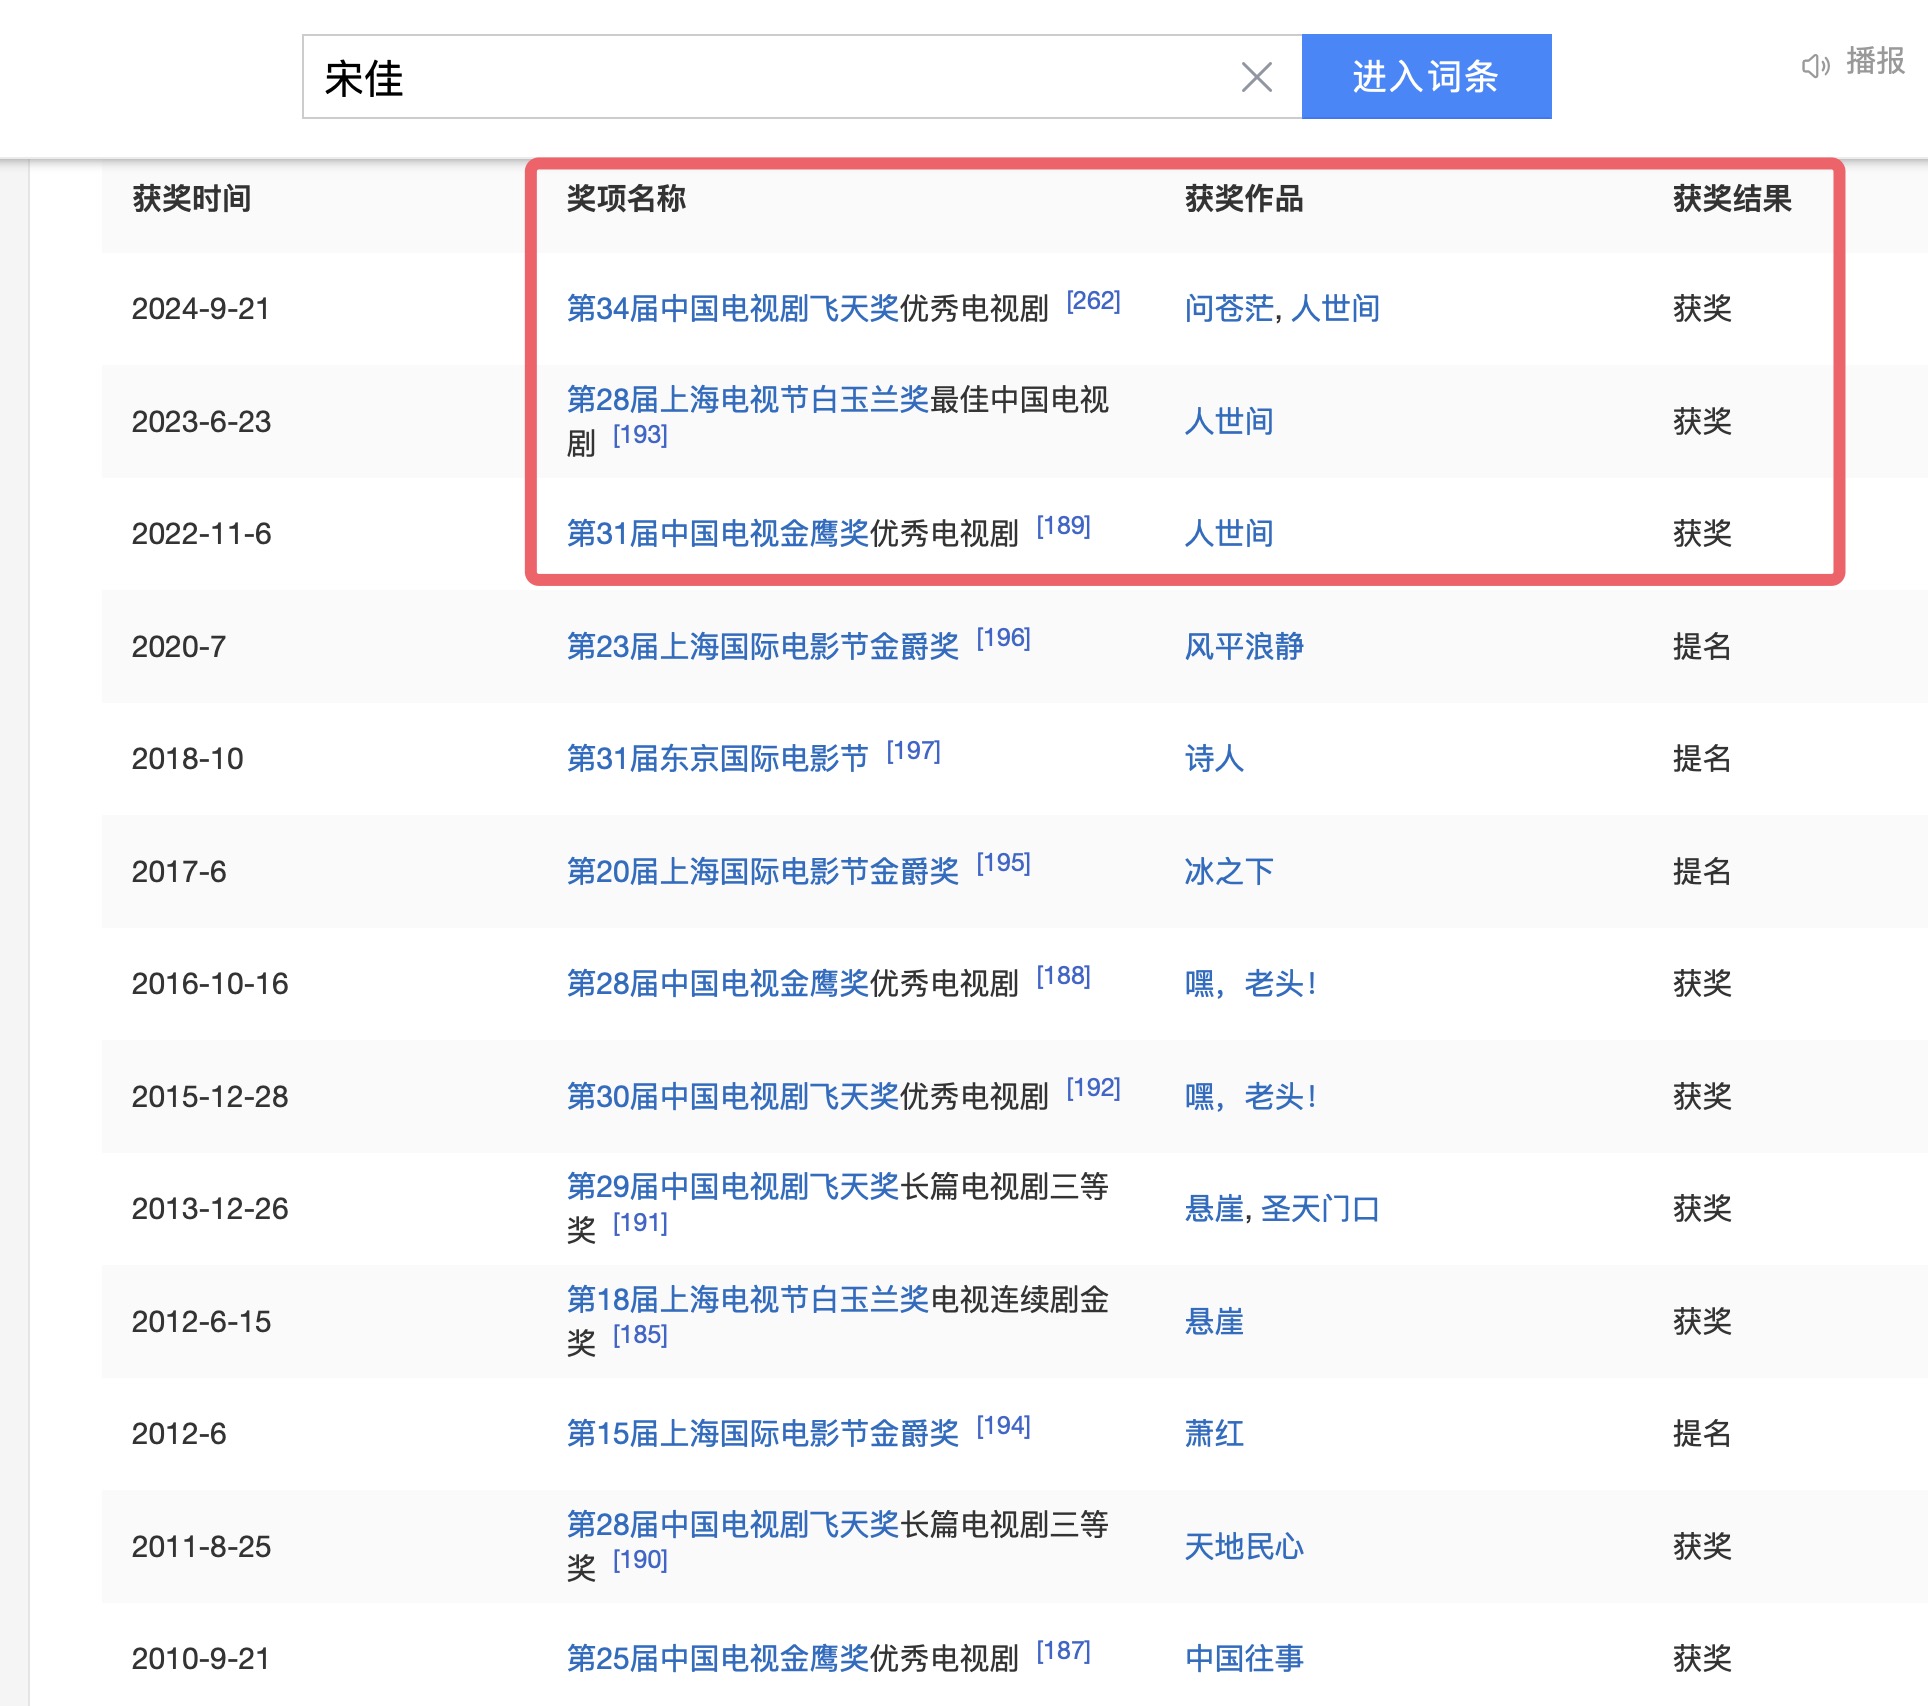Click the 进入词条 button
This screenshot has height=1706, width=1928.
click(1426, 77)
